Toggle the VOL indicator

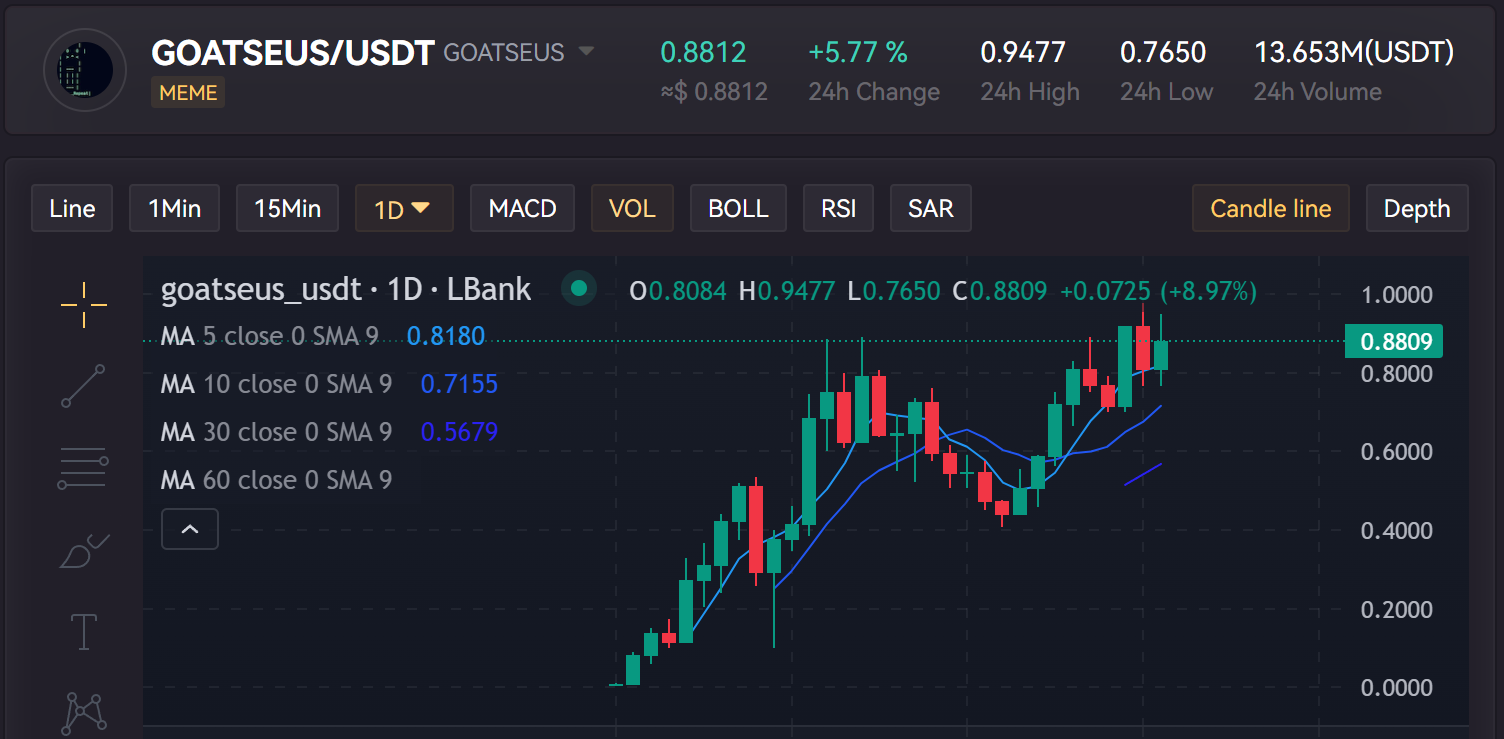pos(632,209)
